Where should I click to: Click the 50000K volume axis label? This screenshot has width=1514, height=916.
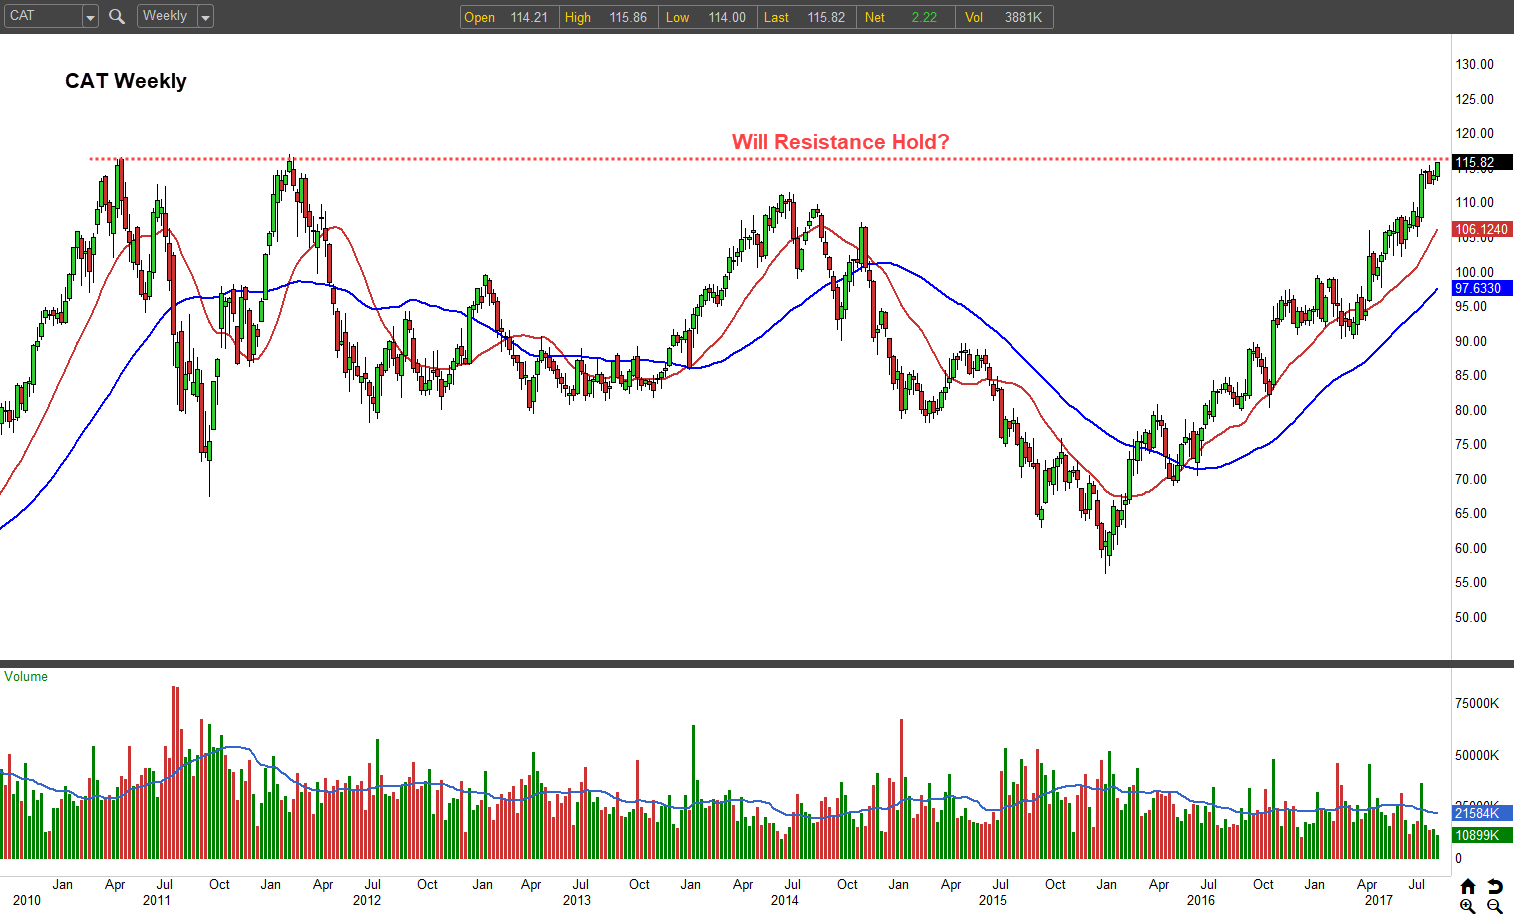click(x=1477, y=755)
